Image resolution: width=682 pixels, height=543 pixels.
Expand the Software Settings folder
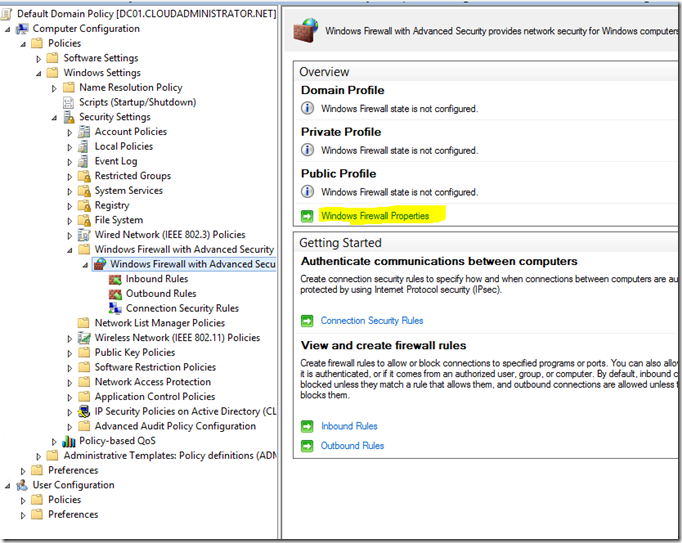tap(40, 59)
